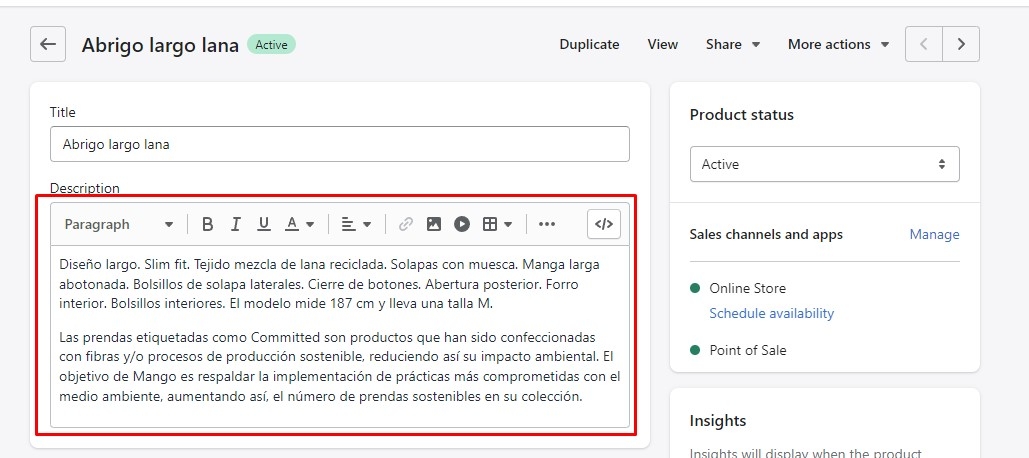The height and width of the screenshot is (458, 1029).
Task: Open the insert table dropdown
Action: point(497,224)
